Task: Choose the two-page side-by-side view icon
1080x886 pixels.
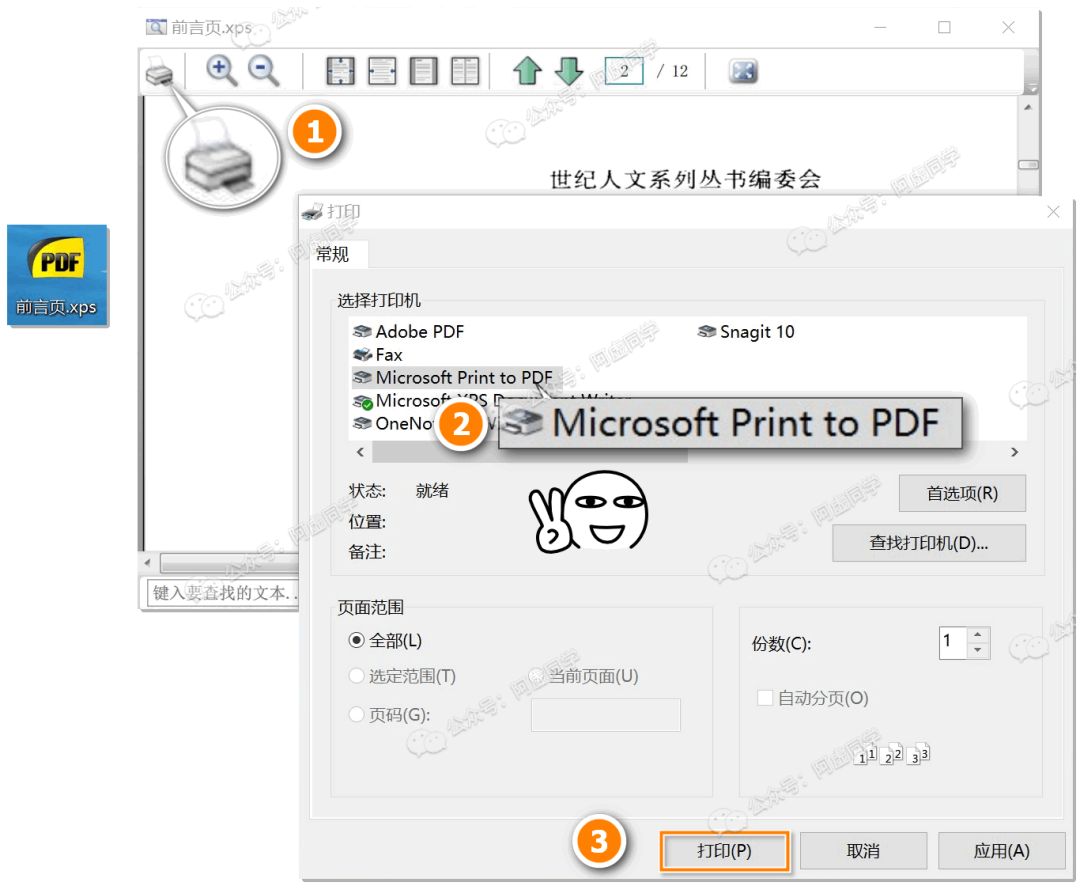Action: 466,71
